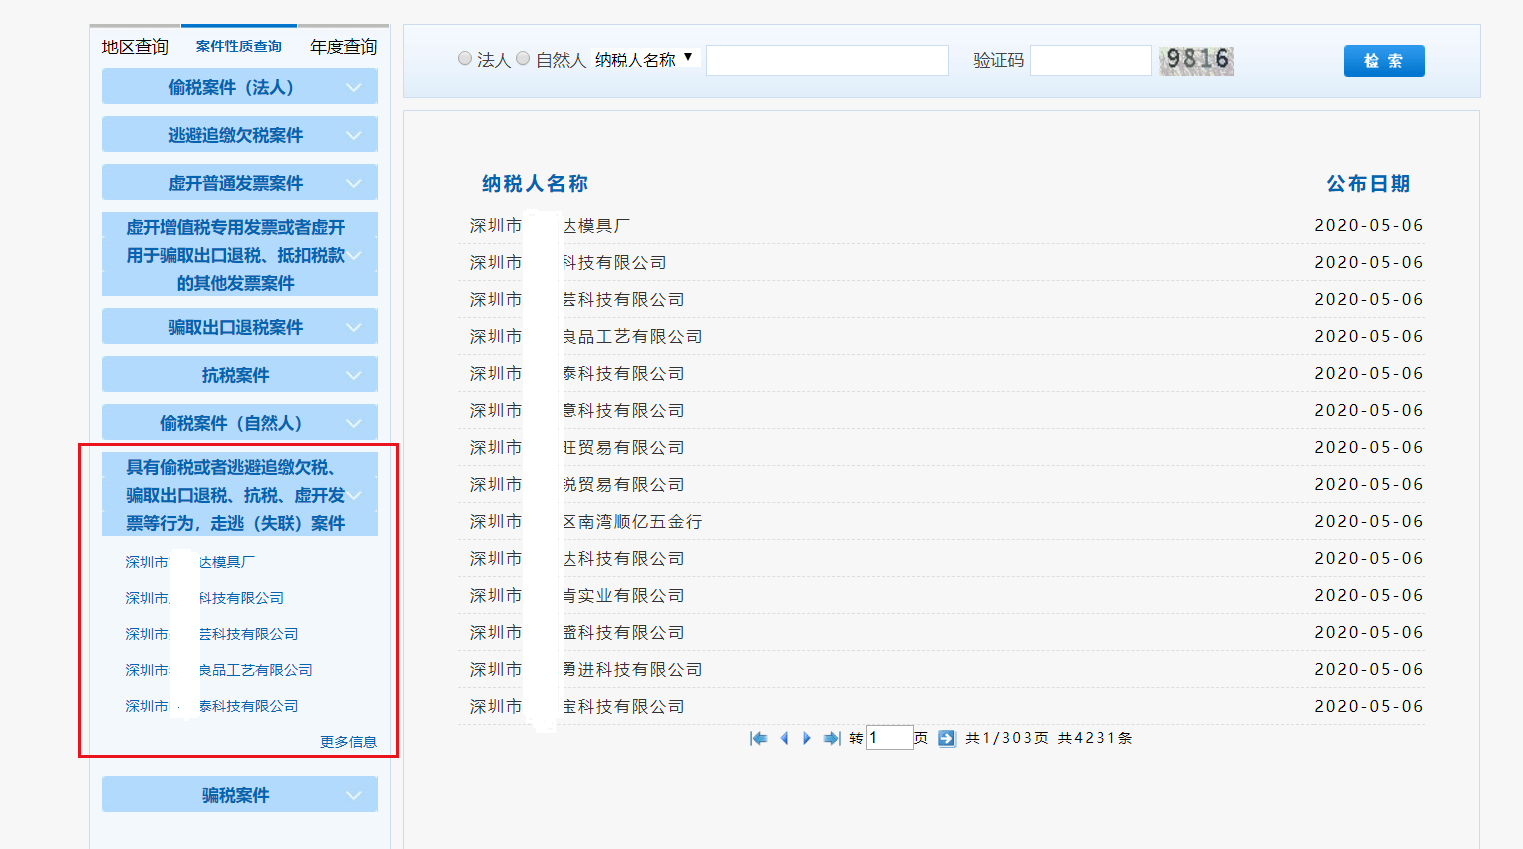The width and height of the screenshot is (1523, 849).
Task: Focus the taxpayer name input field
Action: [x=827, y=60]
